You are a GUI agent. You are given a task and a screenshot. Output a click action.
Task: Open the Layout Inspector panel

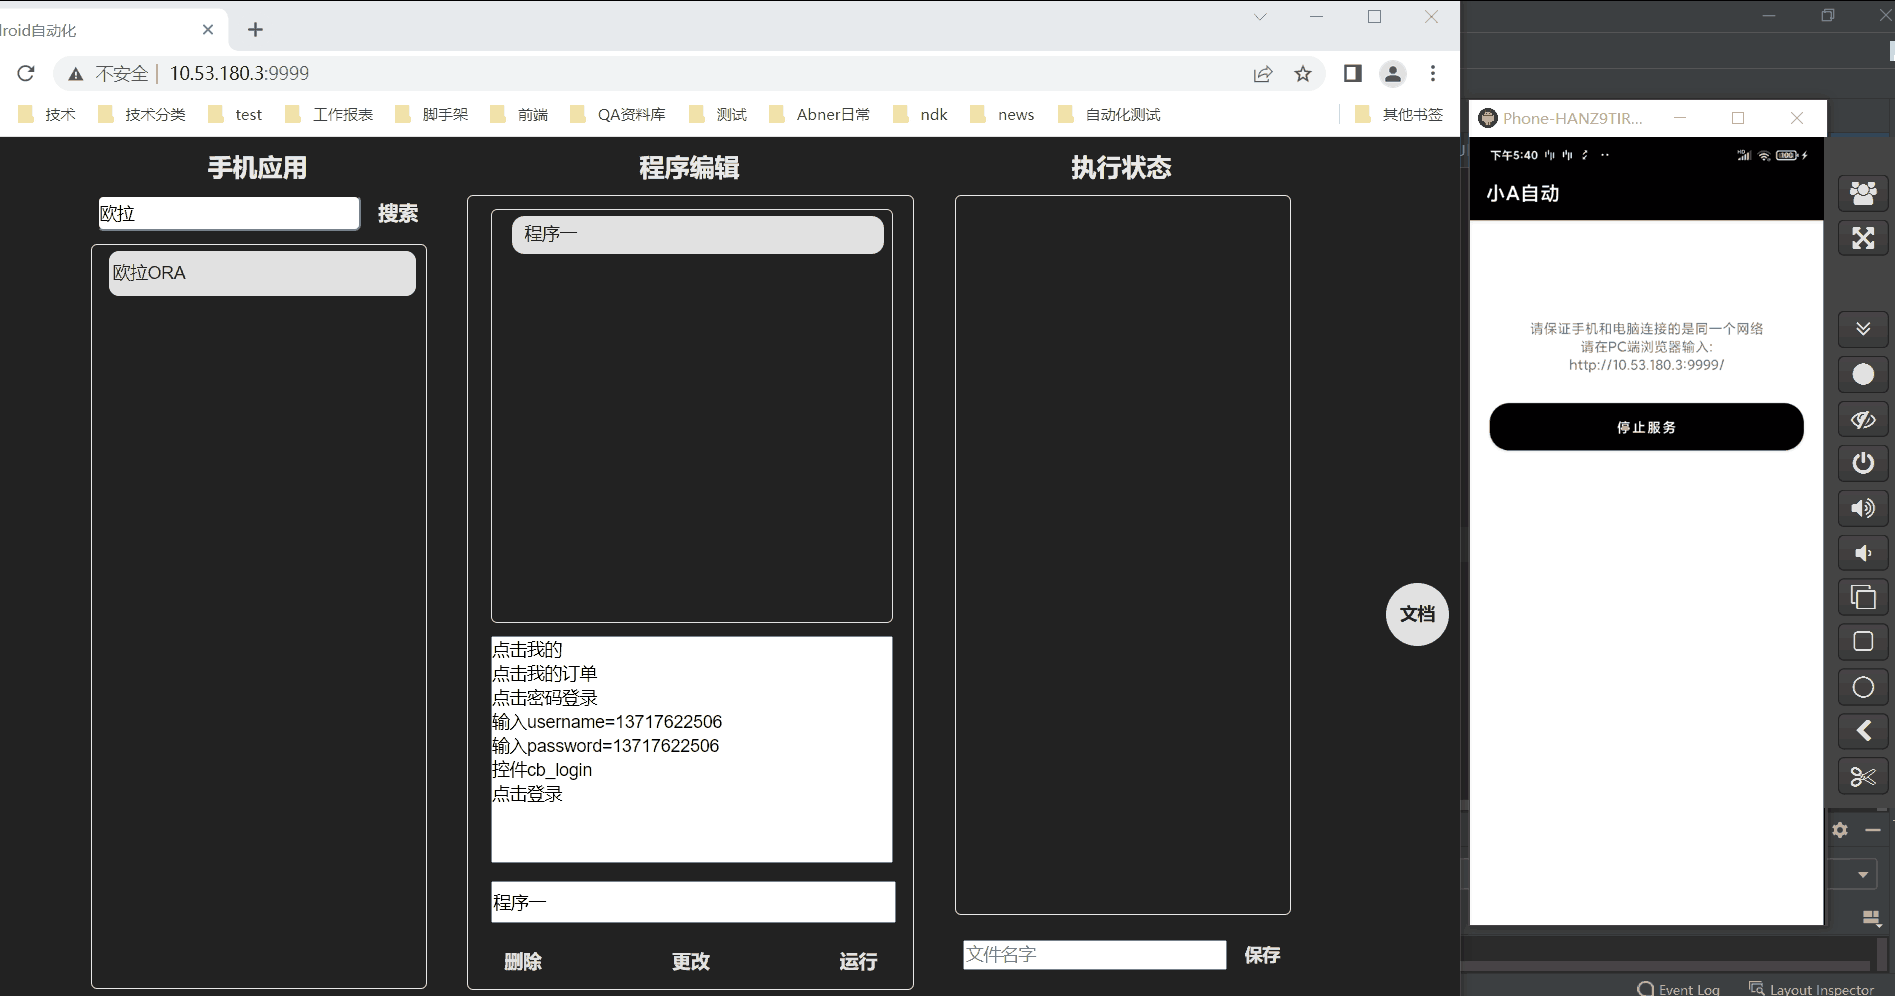pyautogui.click(x=1811, y=989)
